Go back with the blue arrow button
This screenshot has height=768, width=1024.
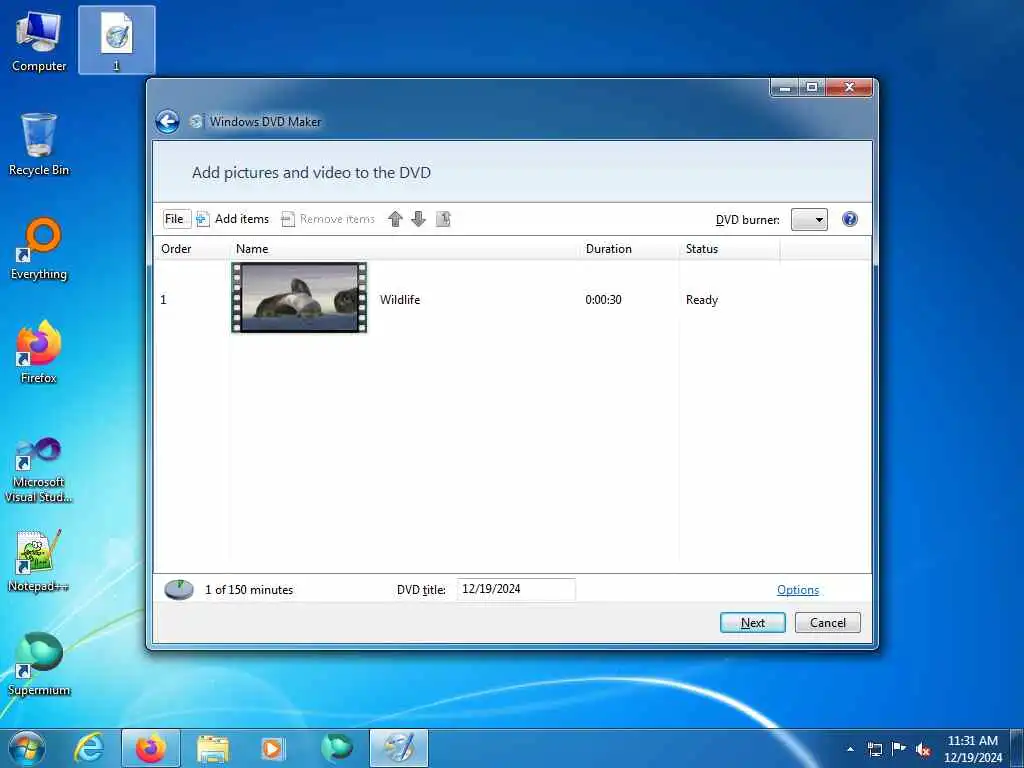pos(168,122)
